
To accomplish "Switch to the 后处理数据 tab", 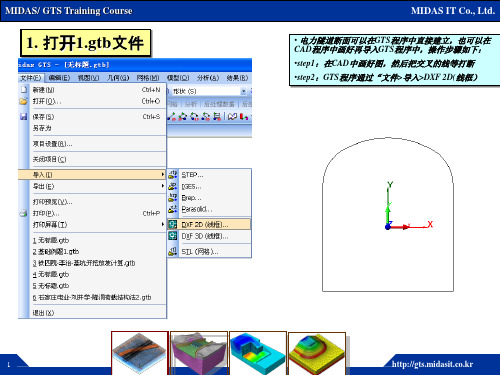I will point(219,104).
